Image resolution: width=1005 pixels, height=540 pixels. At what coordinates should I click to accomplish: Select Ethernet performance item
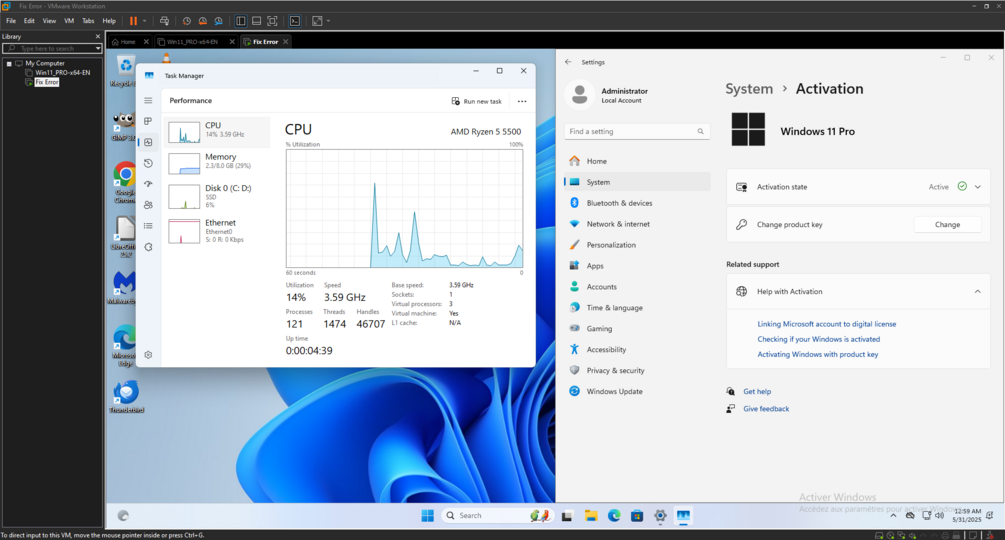pos(217,231)
